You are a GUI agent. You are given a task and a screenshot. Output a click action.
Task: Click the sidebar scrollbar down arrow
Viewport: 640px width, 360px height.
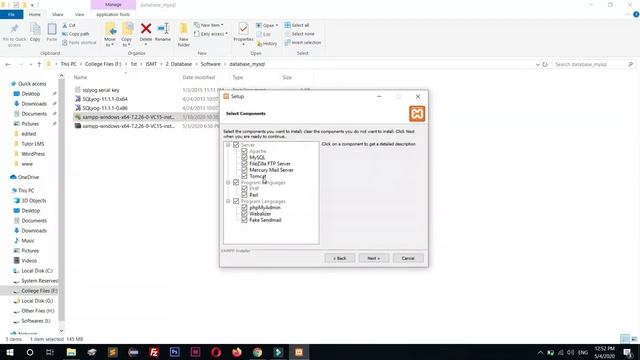61,331
